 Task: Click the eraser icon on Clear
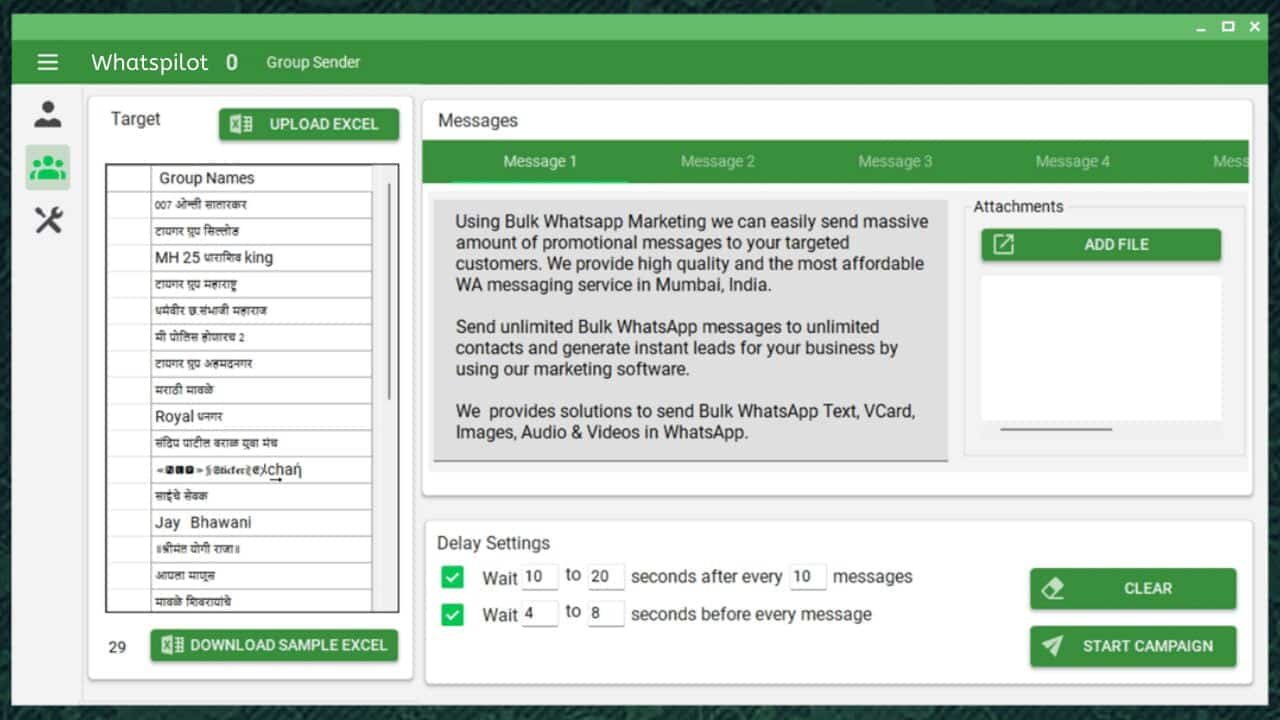pyautogui.click(x=1052, y=589)
